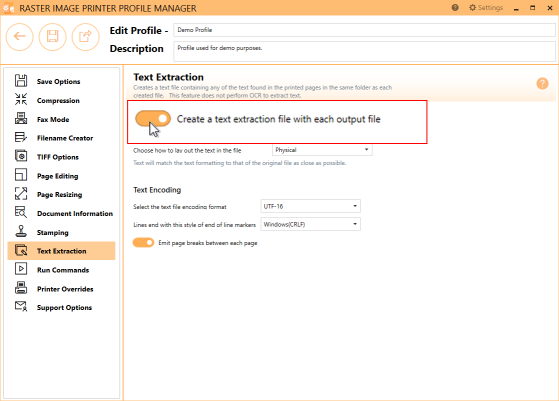Click the Fax Mode icon in sidebar
The image size is (559, 401).
[21, 118]
